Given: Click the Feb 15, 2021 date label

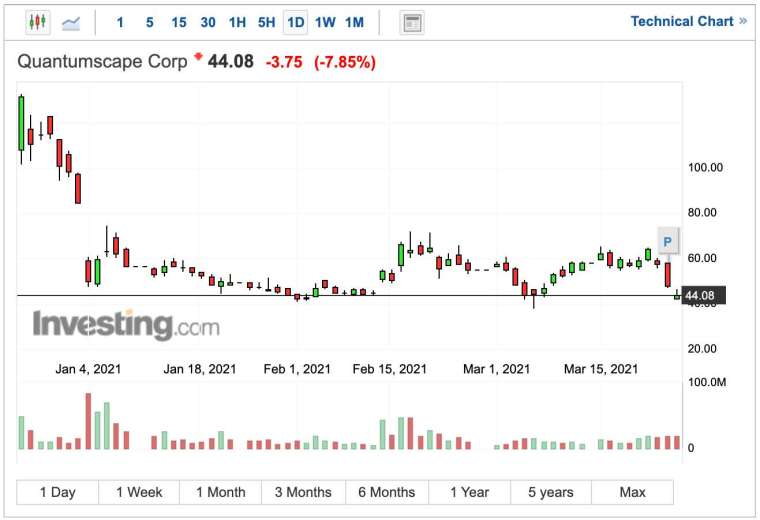Looking at the screenshot, I should coord(390,369).
